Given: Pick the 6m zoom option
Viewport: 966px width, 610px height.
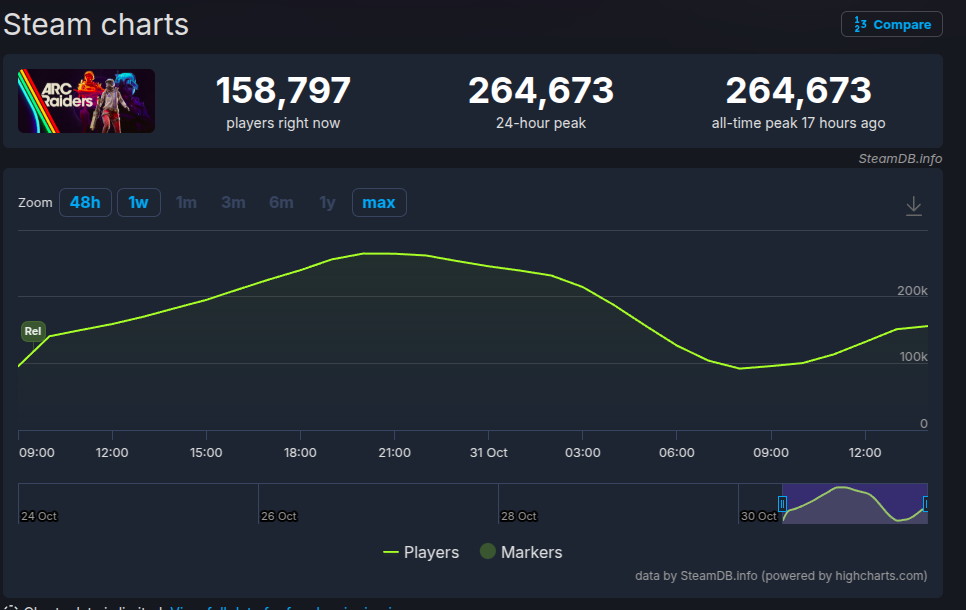Looking at the screenshot, I should 281,203.
